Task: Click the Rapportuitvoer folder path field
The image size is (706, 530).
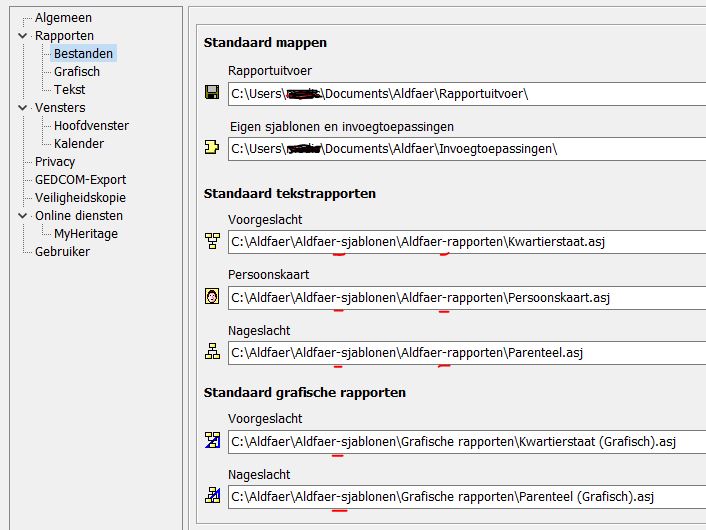Action: click(465, 94)
